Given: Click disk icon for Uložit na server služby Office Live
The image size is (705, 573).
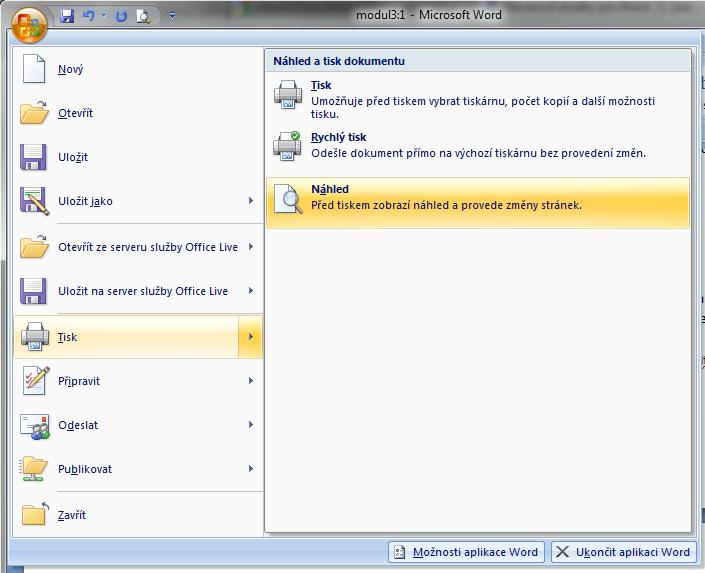Looking at the screenshot, I should 33,291.
